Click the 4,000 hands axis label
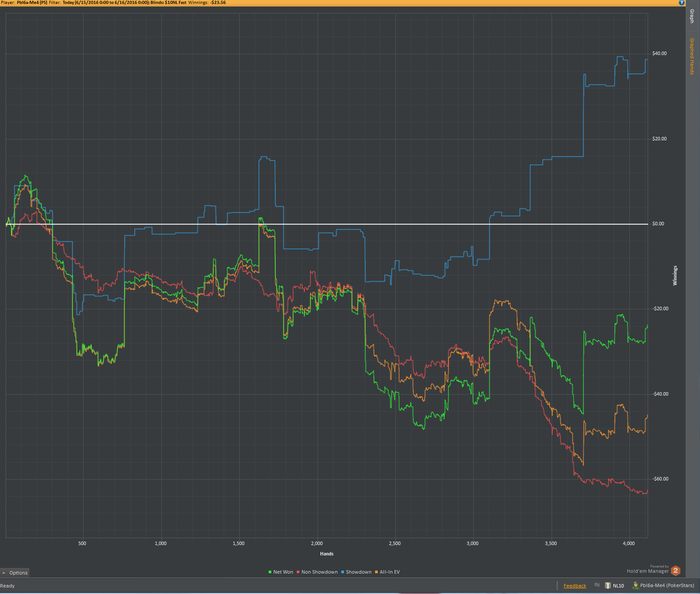This screenshot has width=700, height=594. click(629, 544)
